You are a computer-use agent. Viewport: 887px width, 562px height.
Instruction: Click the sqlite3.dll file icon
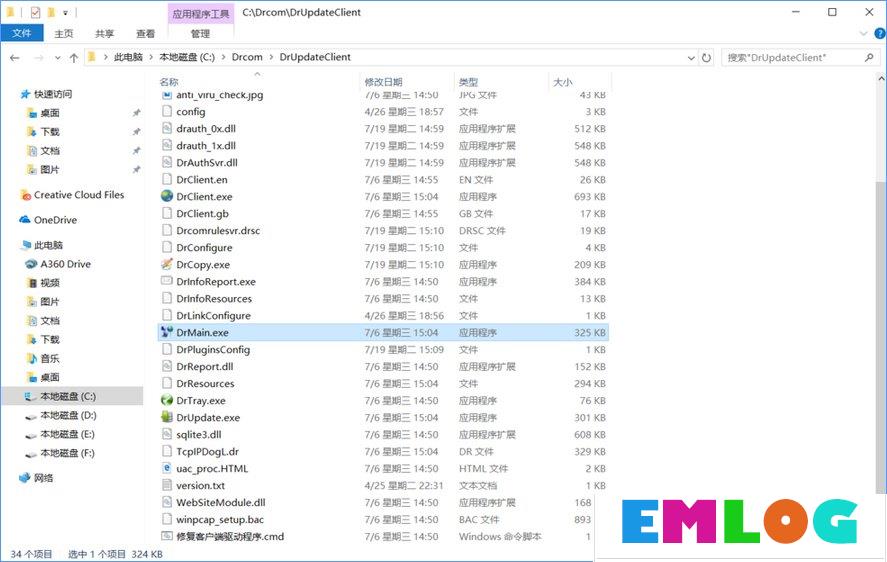point(167,434)
